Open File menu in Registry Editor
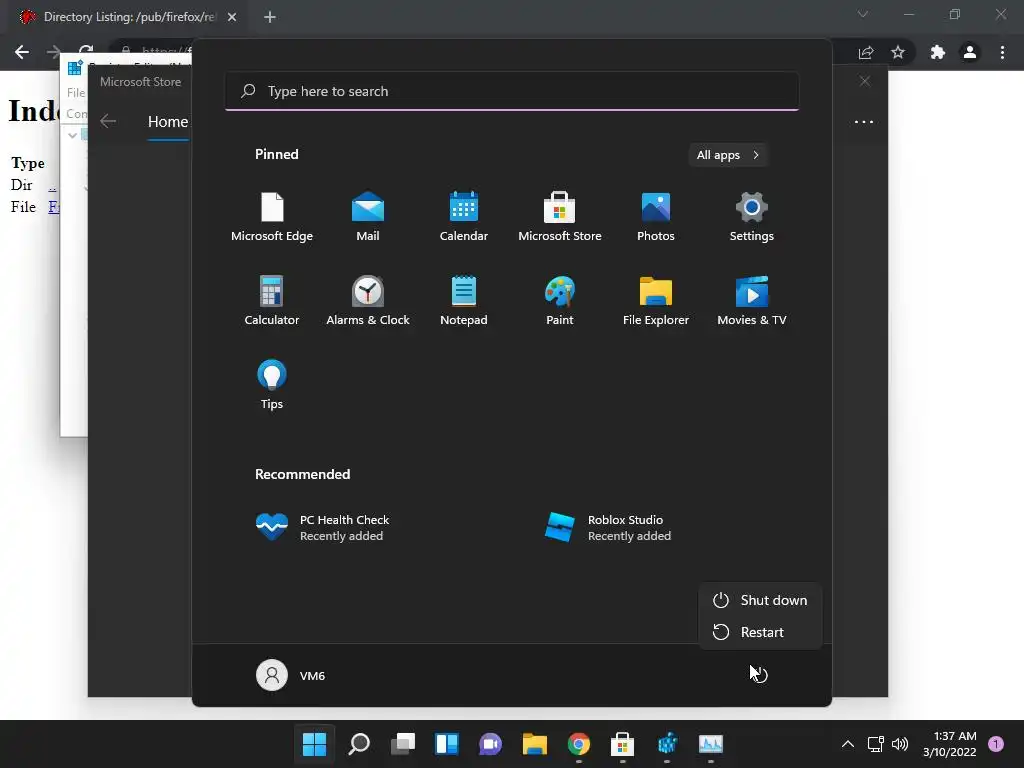 point(76,93)
